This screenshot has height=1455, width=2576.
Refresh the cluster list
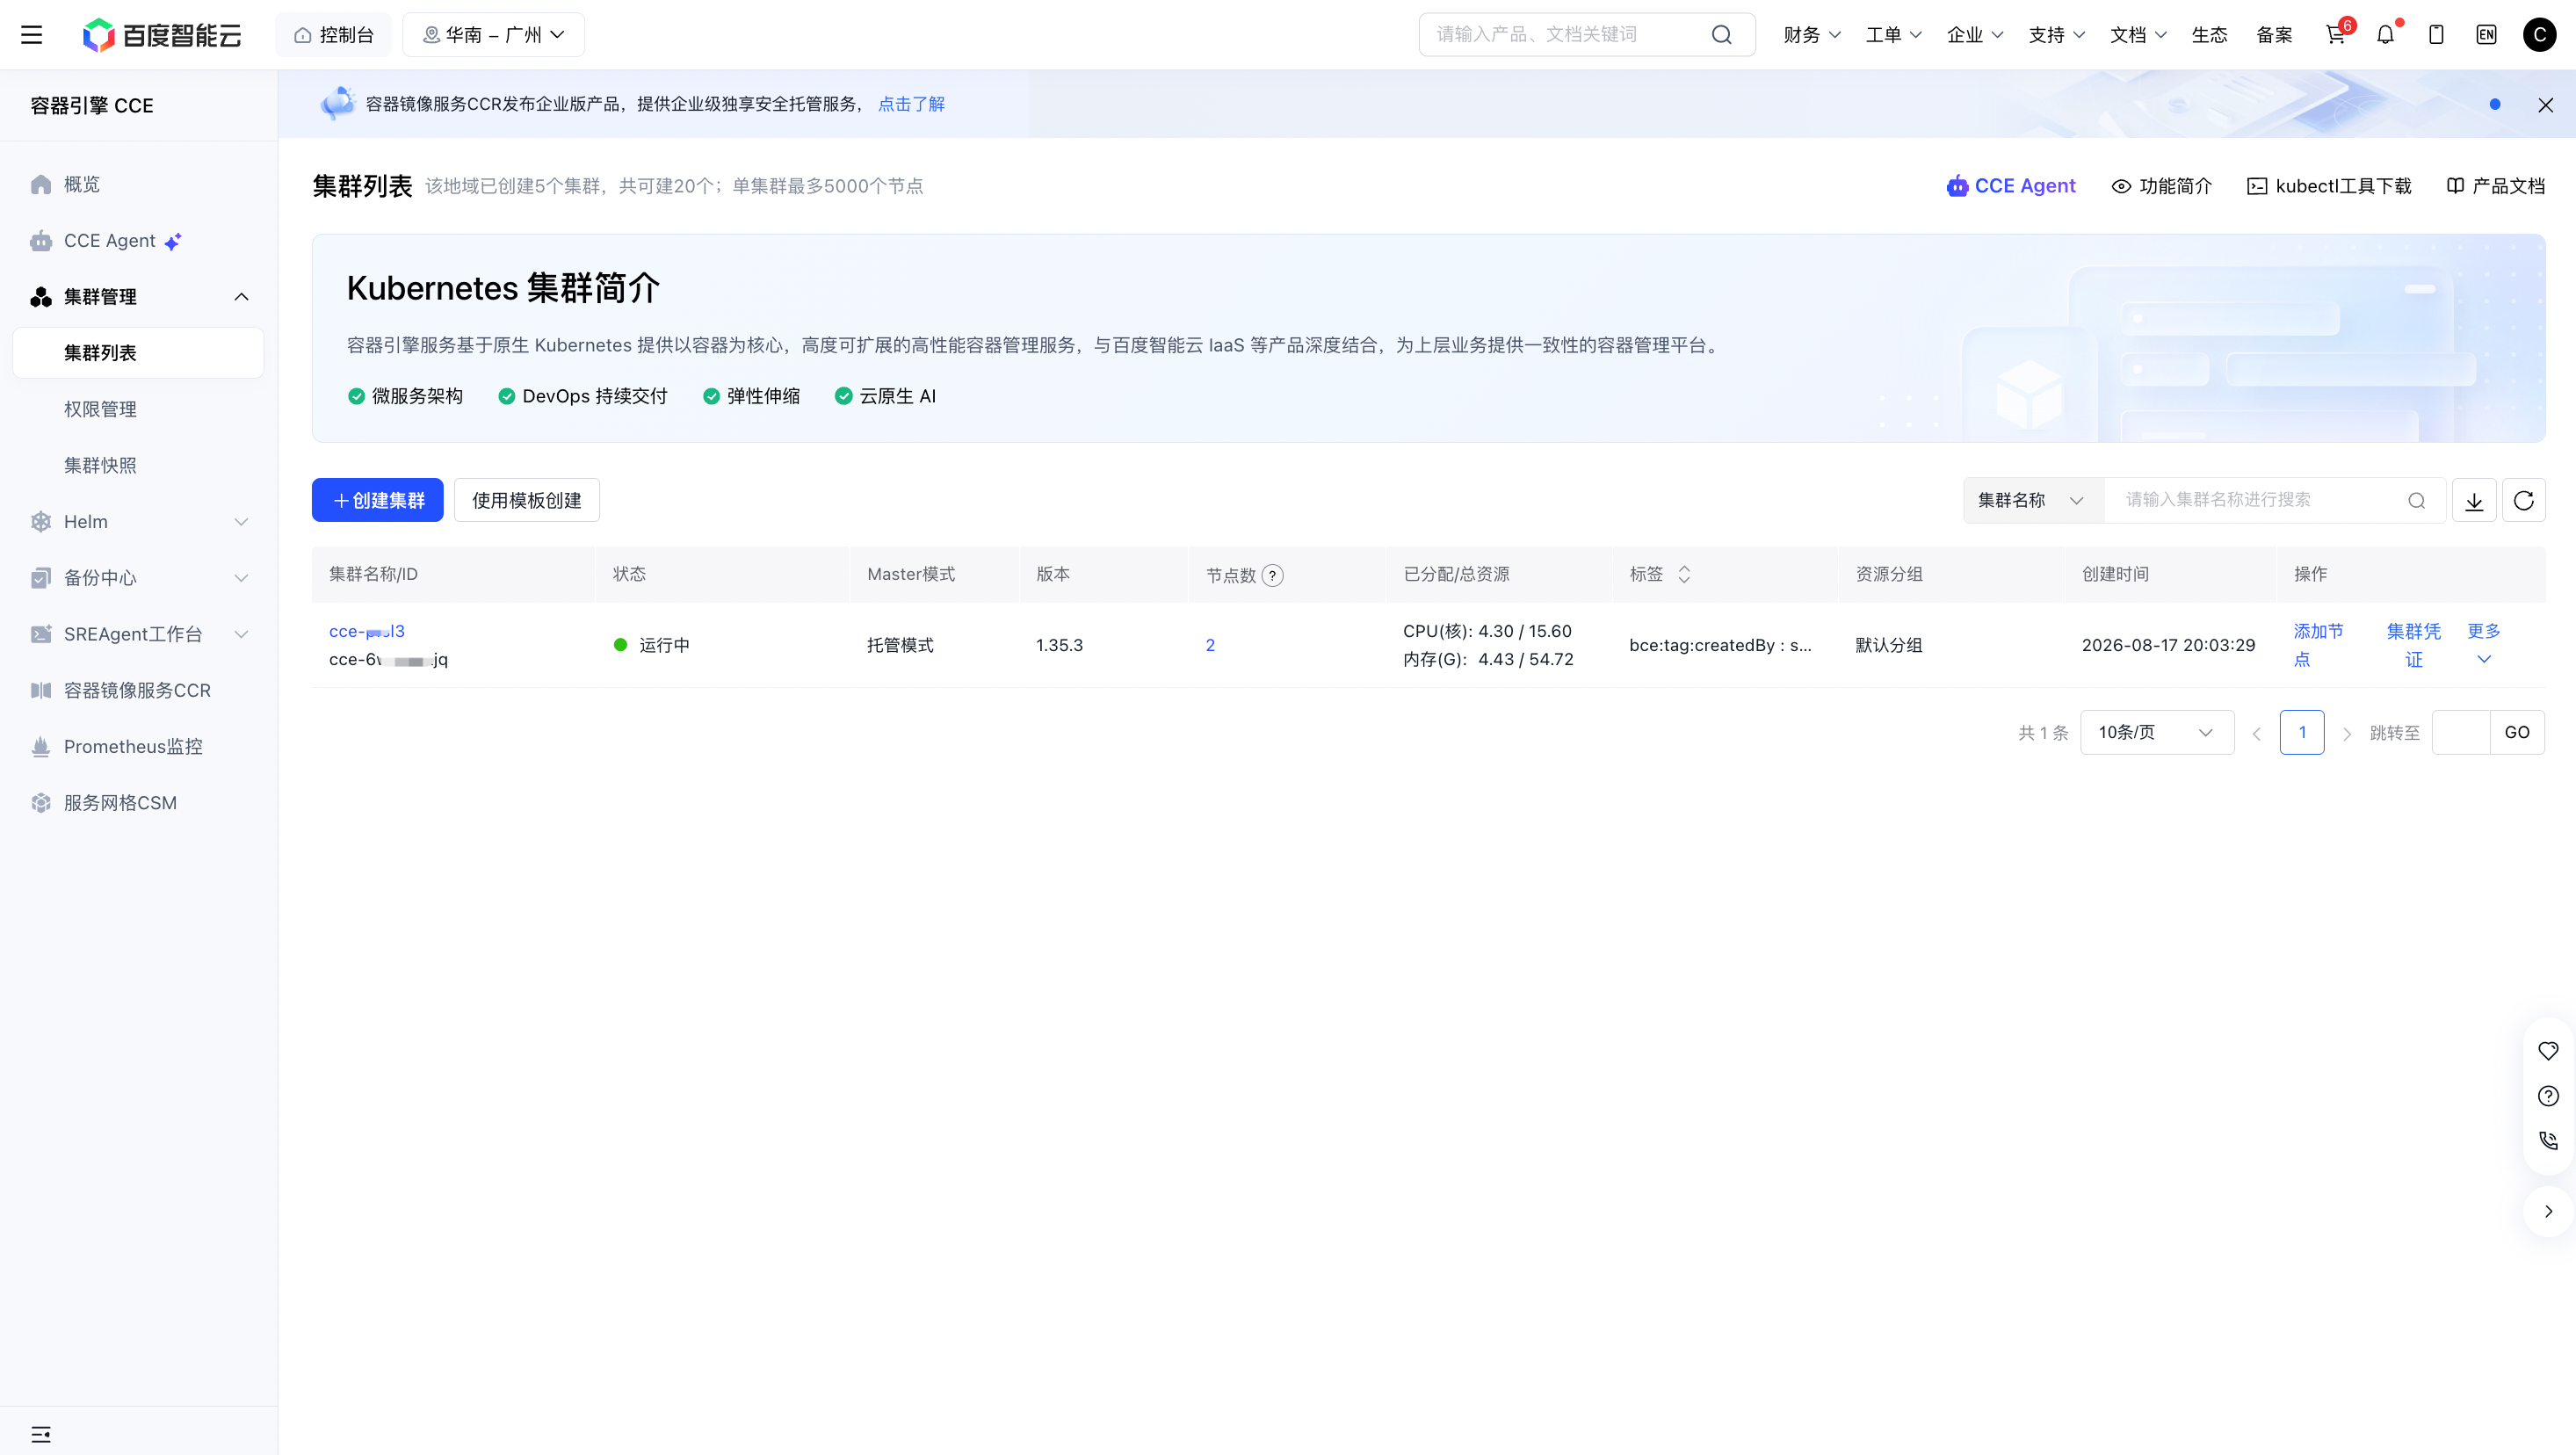[x=2524, y=500]
